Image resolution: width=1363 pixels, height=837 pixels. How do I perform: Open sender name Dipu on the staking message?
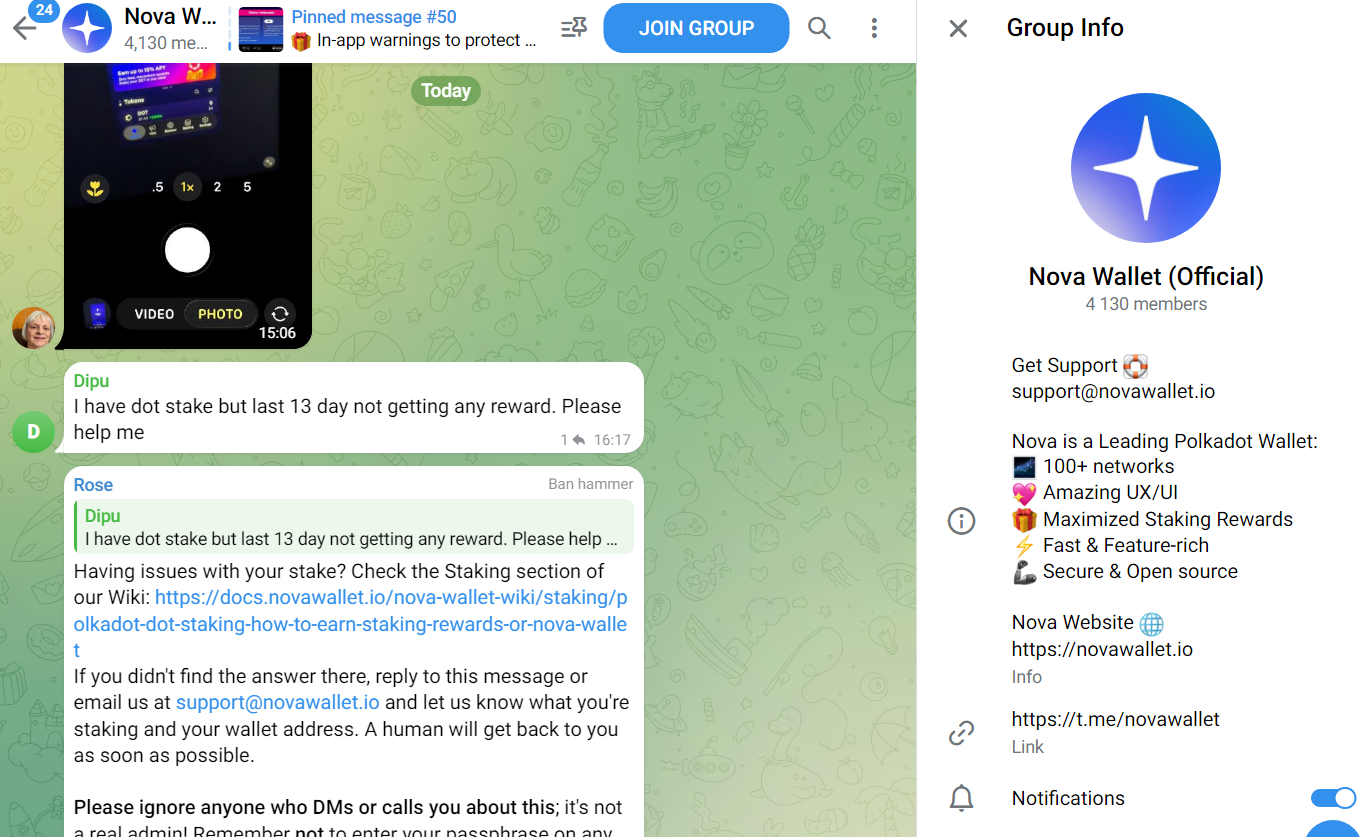point(92,381)
